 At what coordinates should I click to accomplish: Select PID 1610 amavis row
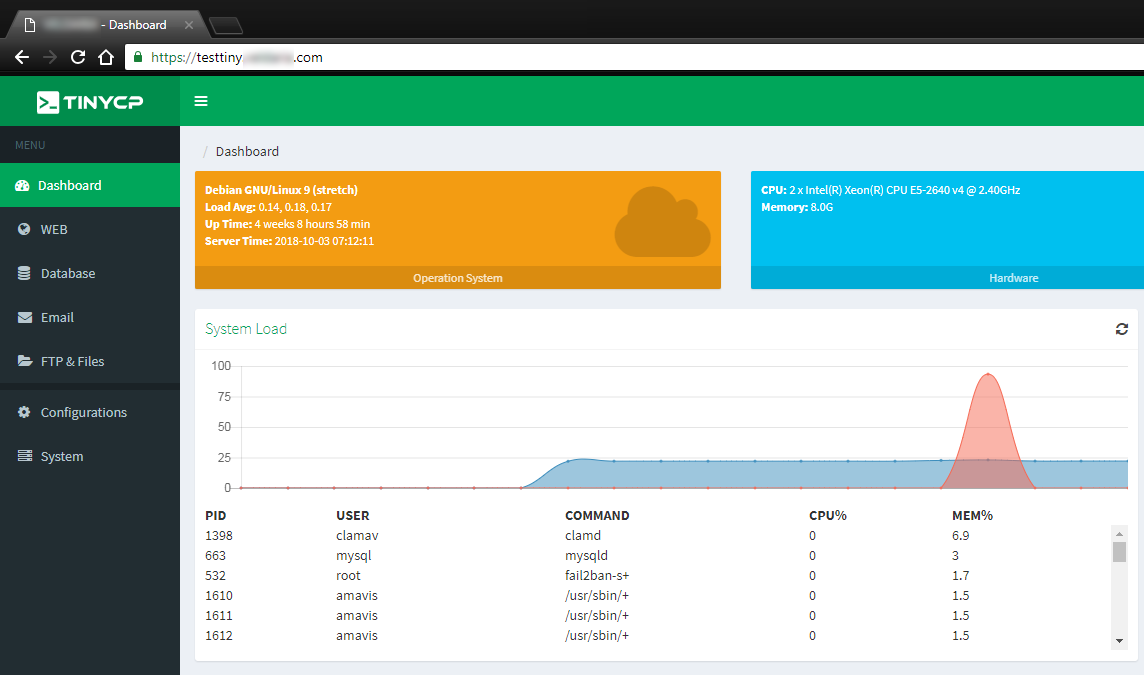coord(657,595)
